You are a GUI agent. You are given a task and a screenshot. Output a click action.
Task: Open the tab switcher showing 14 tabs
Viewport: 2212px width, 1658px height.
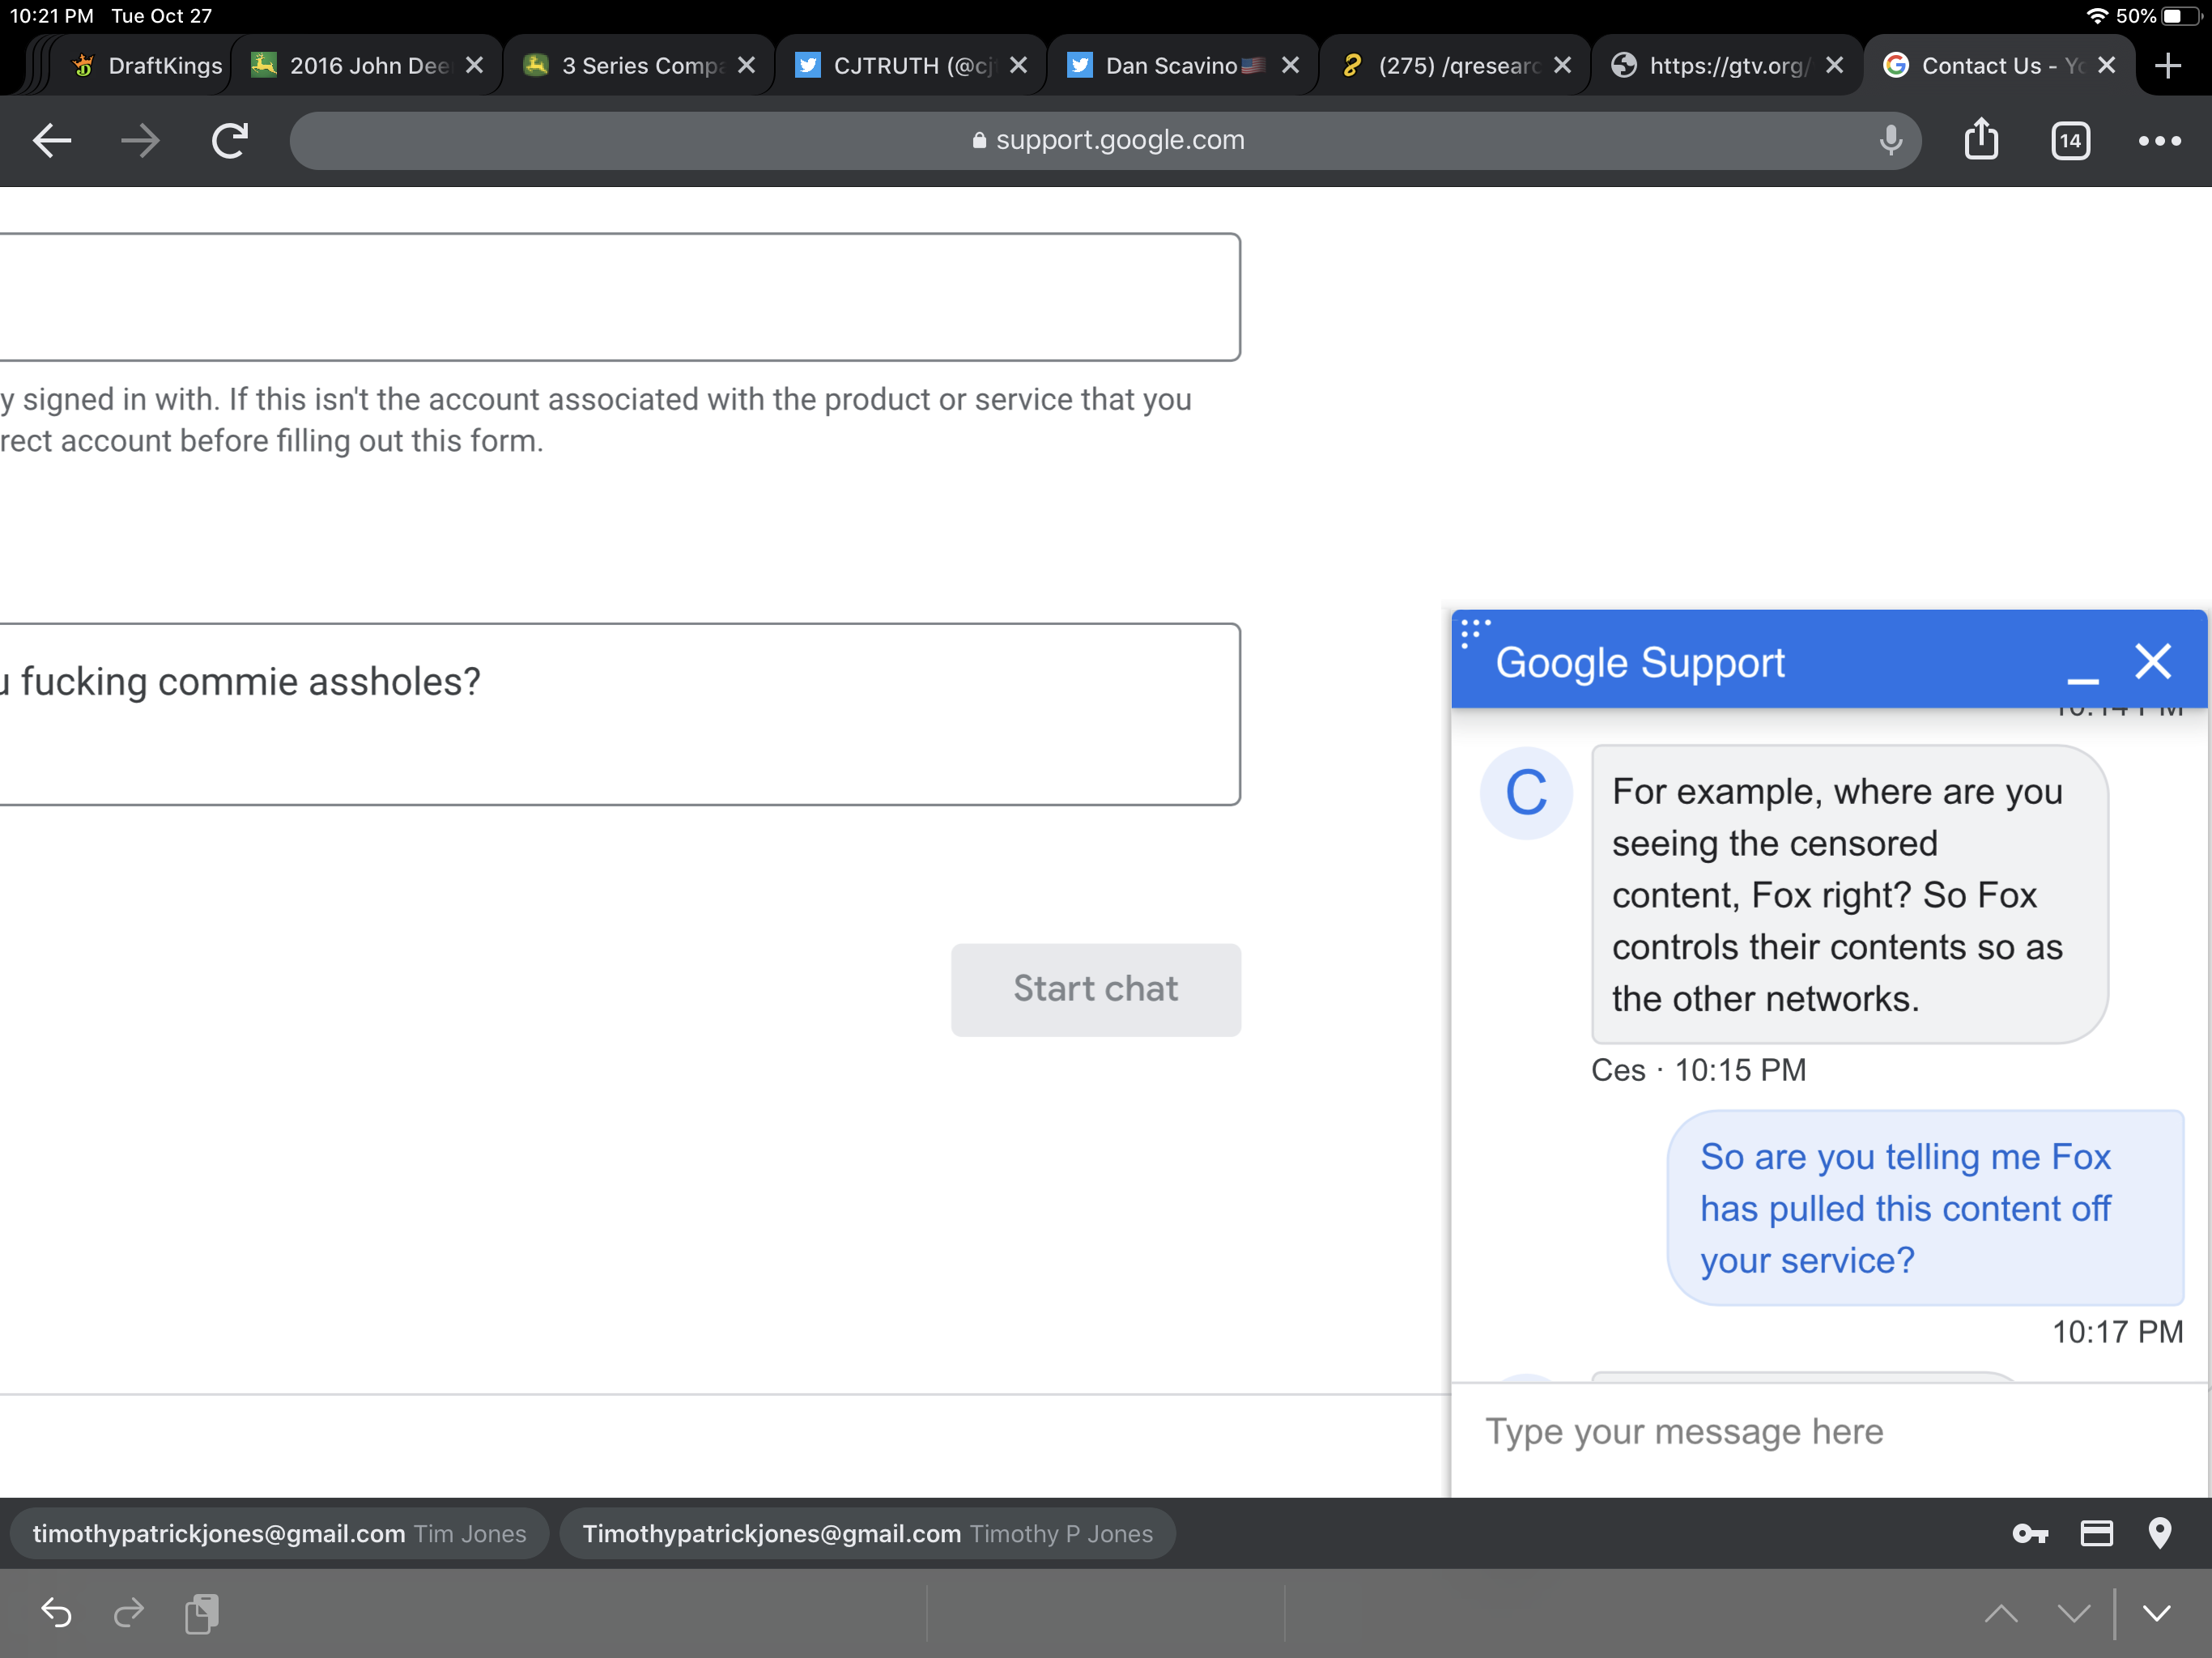(x=2070, y=141)
